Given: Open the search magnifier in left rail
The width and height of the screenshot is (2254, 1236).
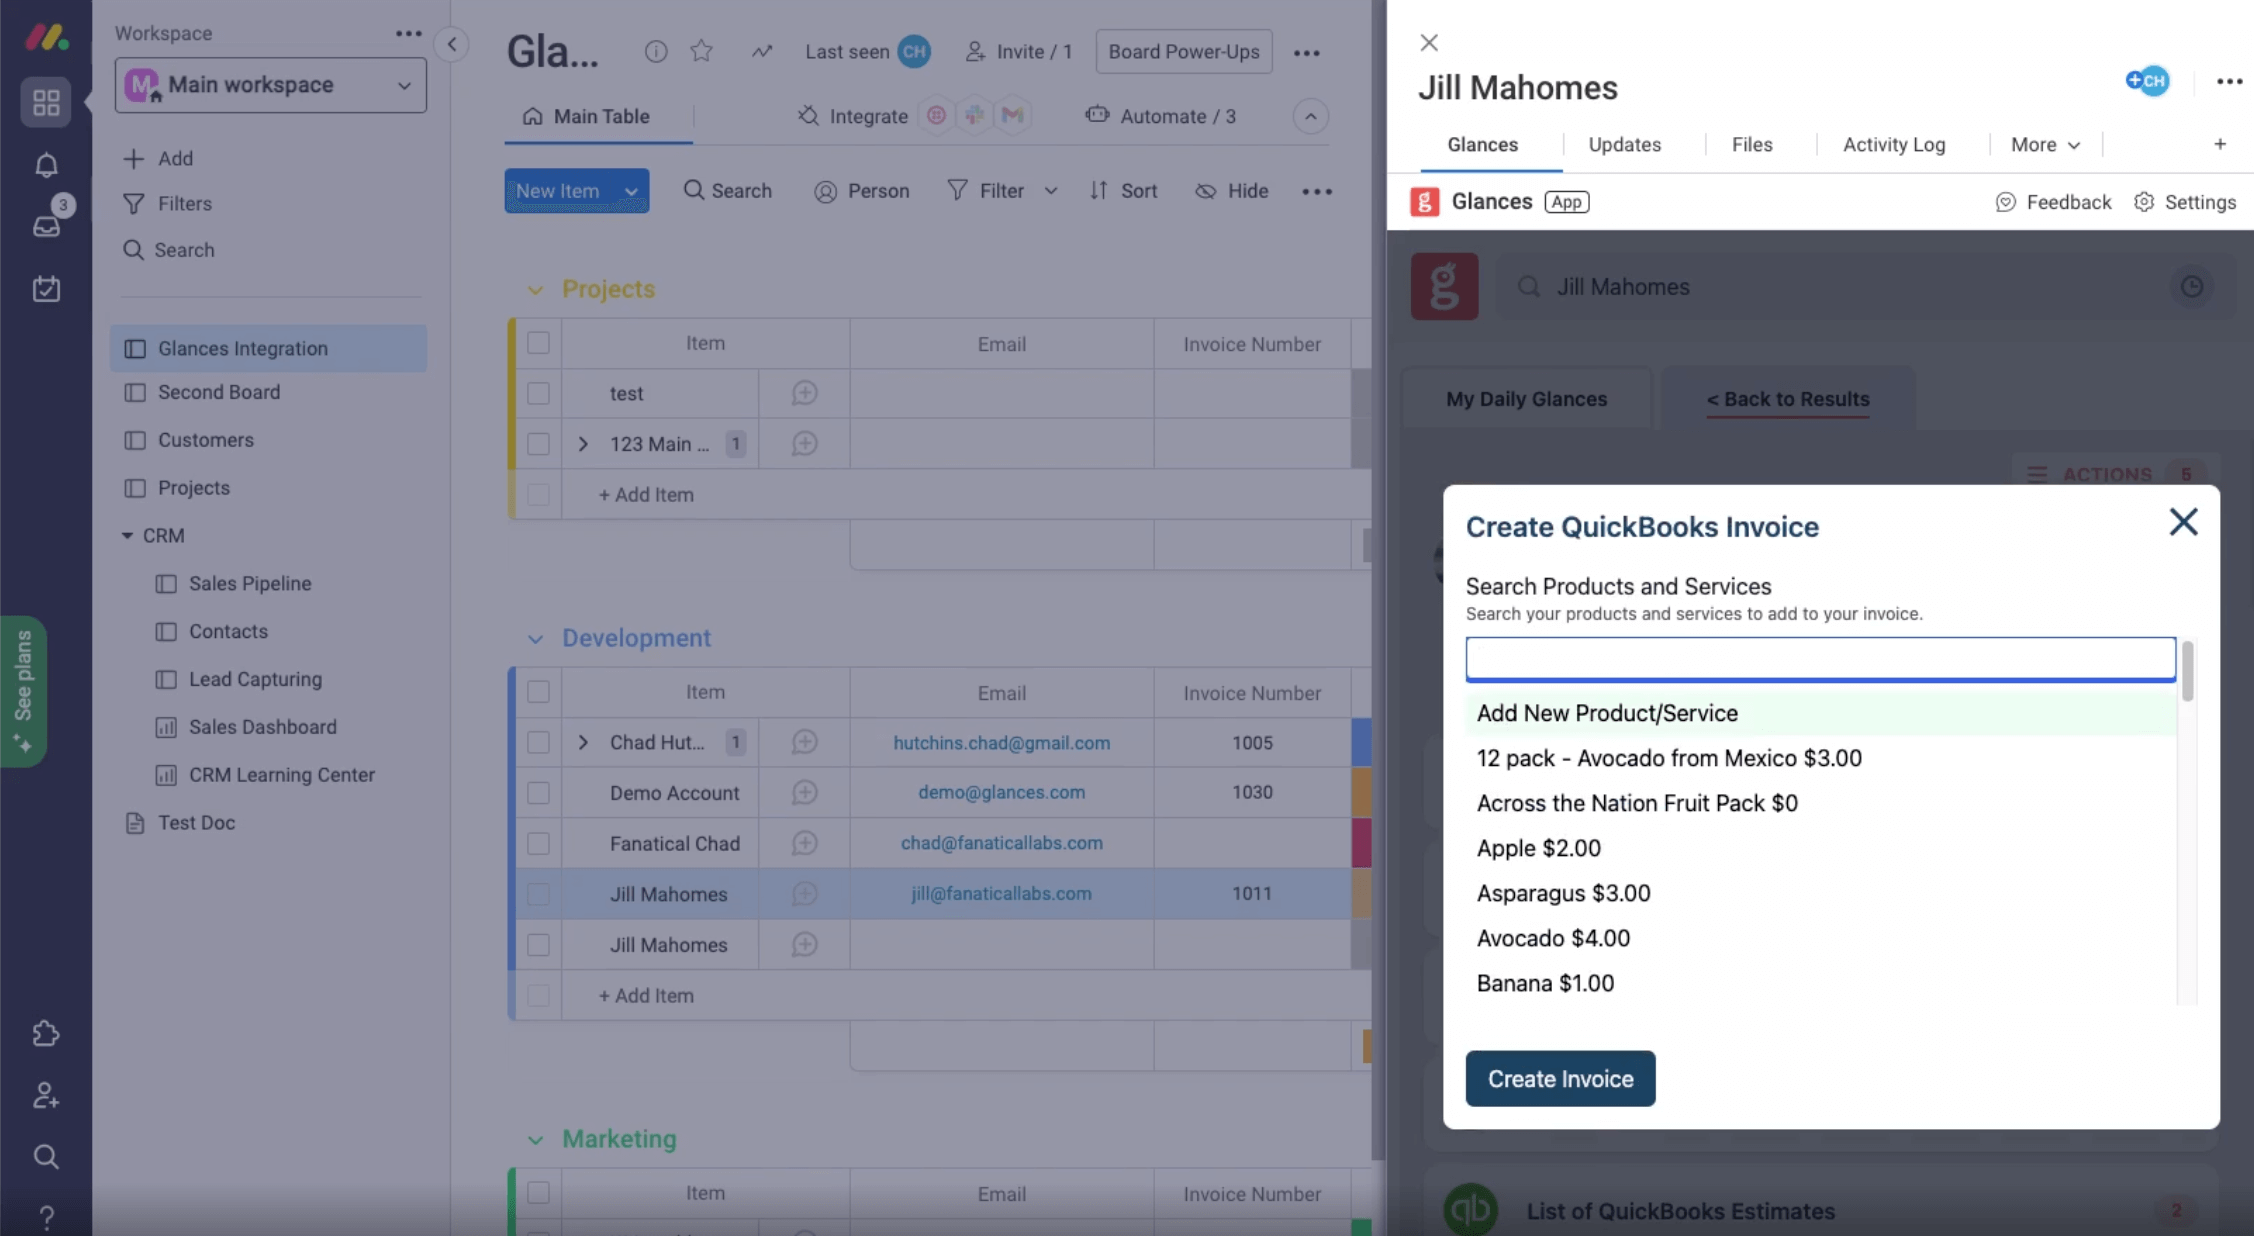Looking at the screenshot, I should (46, 1157).
